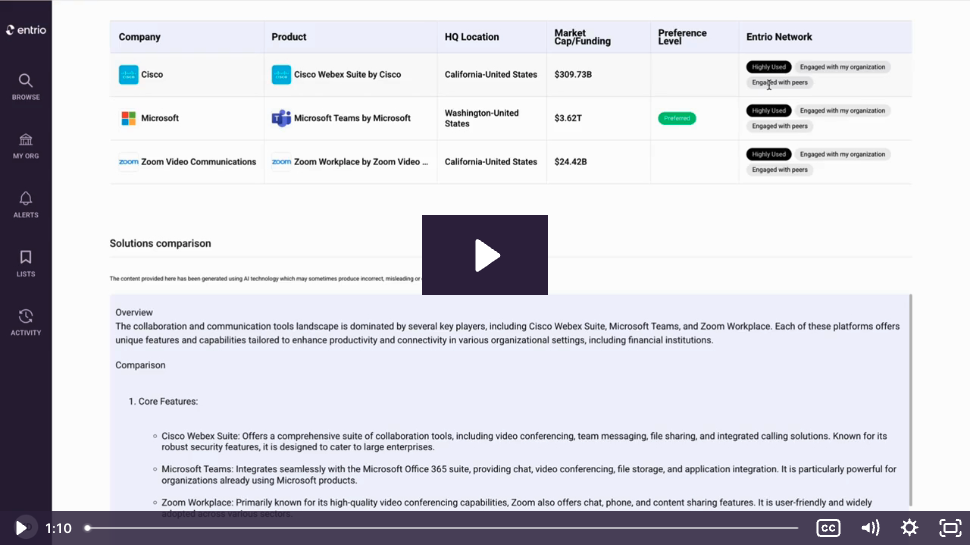Image resolution: width=971 pixels, height=545 pixels.
Task: Click Engaged with my organization in Zoom row
Action: click(842, 154)
